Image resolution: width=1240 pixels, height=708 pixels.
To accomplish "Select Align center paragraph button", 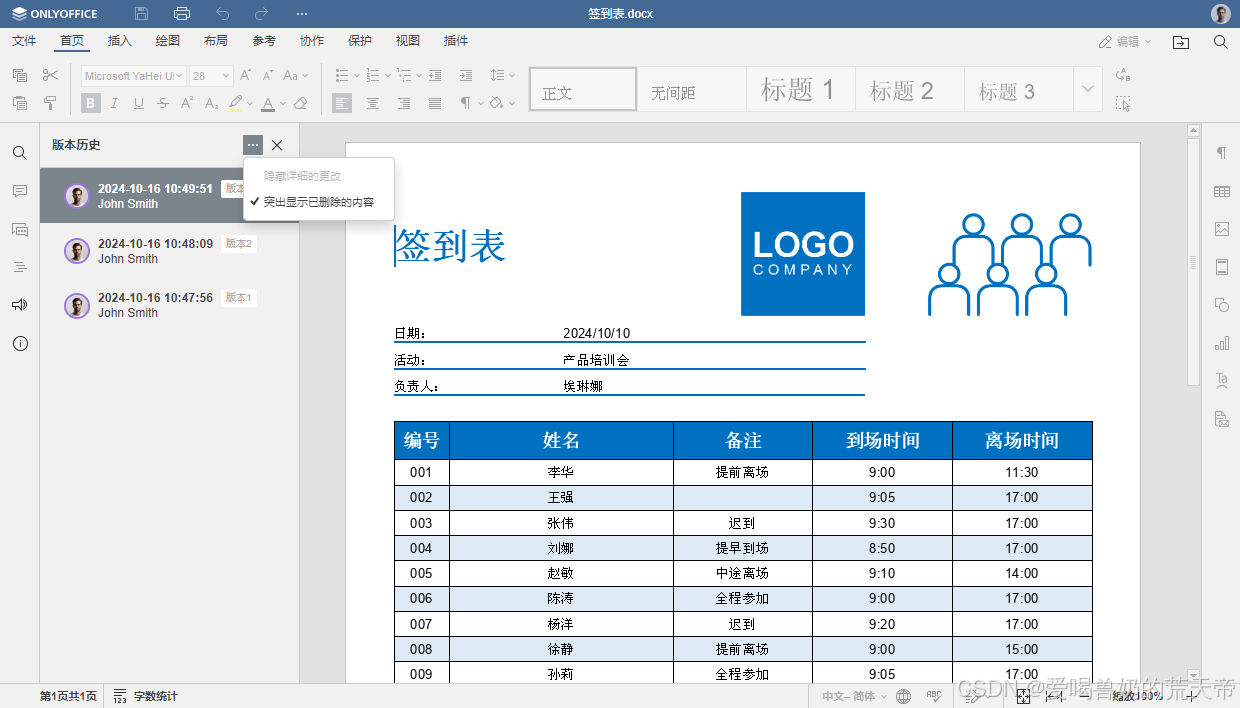I will [373, 102].
